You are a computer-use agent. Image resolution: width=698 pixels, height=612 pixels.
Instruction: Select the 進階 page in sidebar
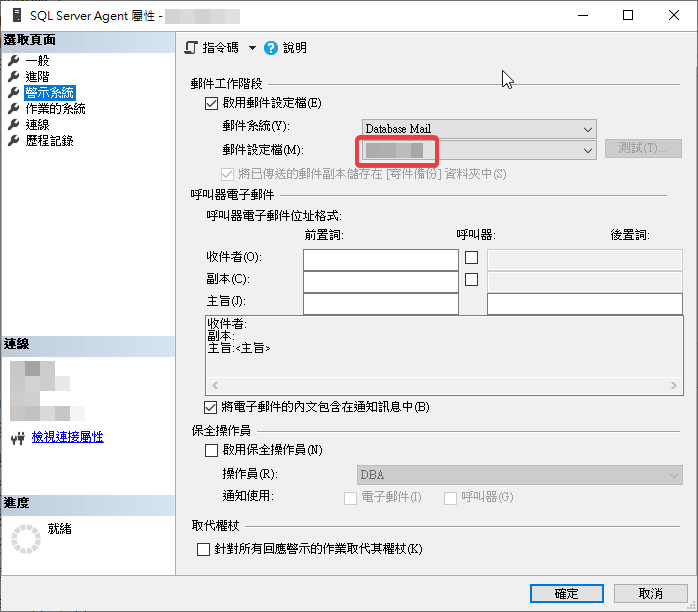(x=37, y=77)
